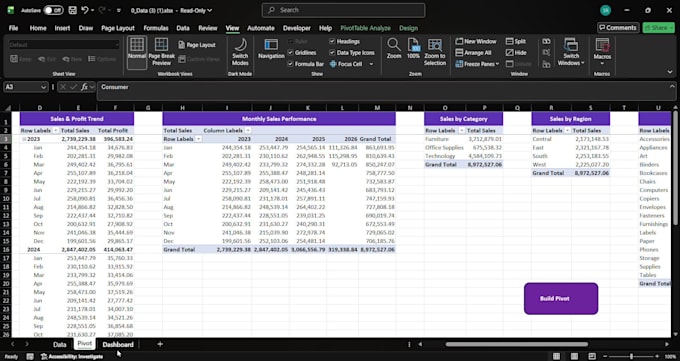Image resolution: width=680 pixels, height=361 pixels.
Task: Collapse the 2023 group in pivot
Action: coord(24,139)
